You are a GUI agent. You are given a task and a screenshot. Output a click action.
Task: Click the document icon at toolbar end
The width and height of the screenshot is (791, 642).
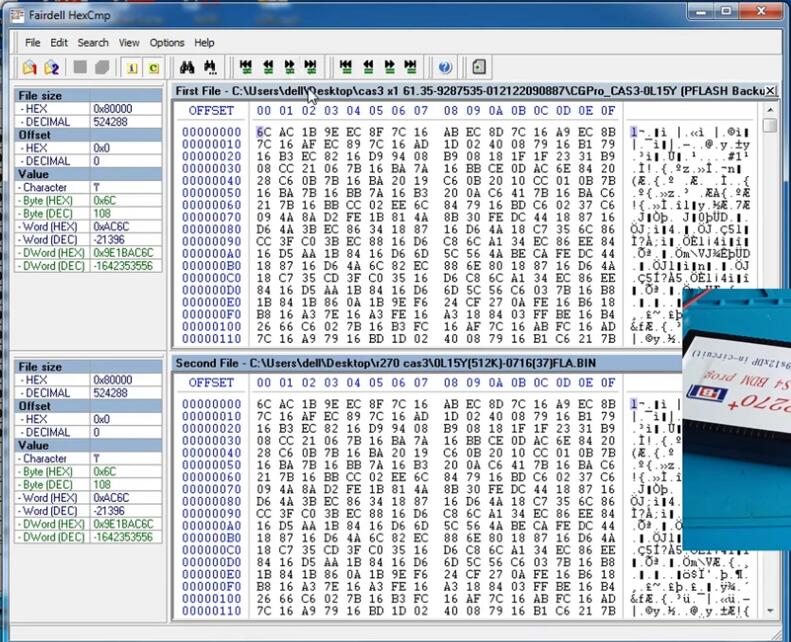pos(479,67)
